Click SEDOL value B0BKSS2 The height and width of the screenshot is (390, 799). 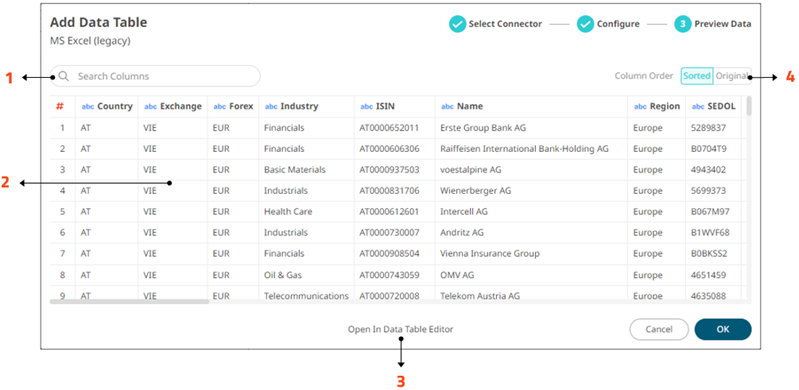tap(709, 253)
